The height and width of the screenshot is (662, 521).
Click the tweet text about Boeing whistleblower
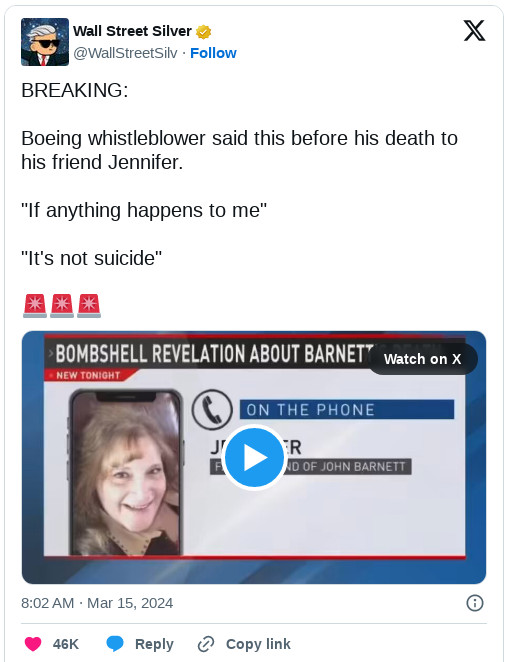pos(239,150)
